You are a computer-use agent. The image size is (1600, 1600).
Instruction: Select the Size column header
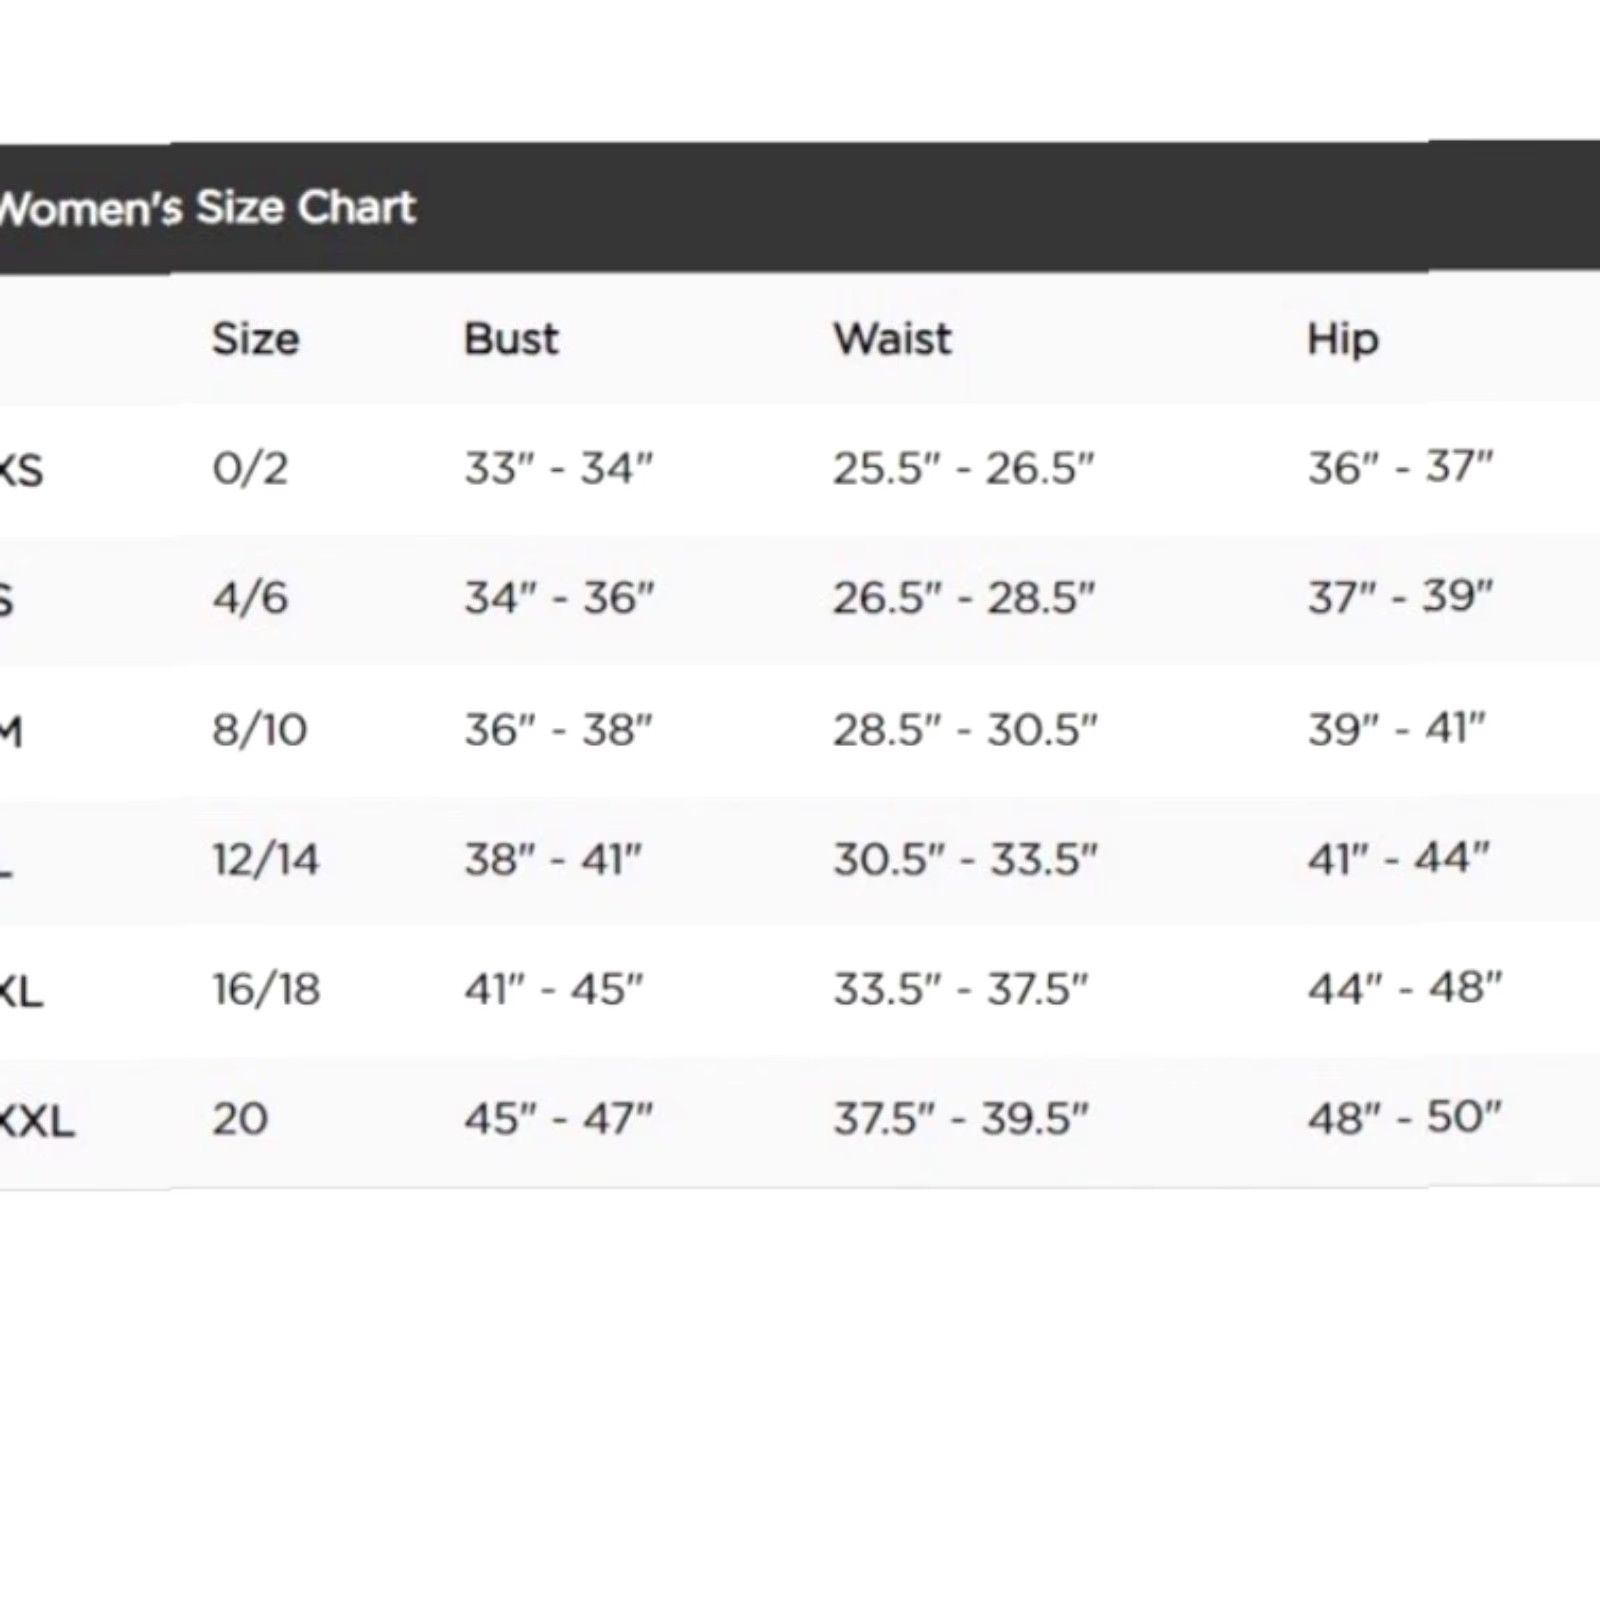[255, 340]
